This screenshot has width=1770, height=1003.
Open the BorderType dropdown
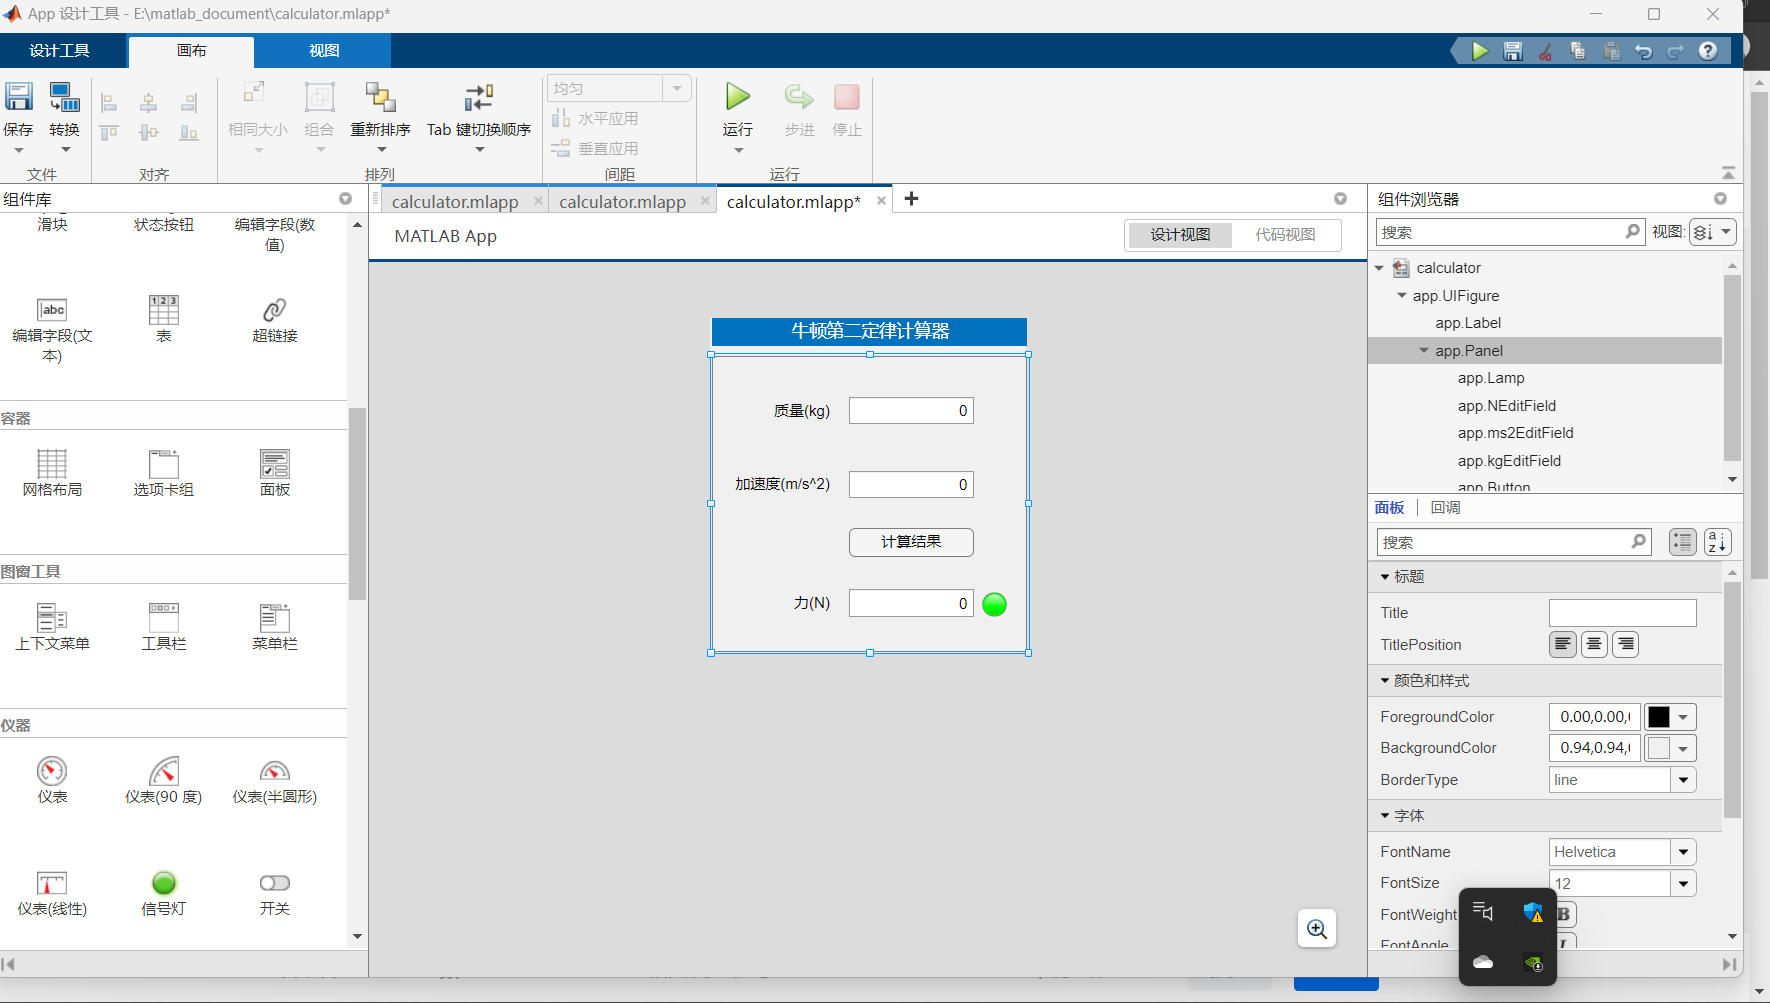point(1684,780)
